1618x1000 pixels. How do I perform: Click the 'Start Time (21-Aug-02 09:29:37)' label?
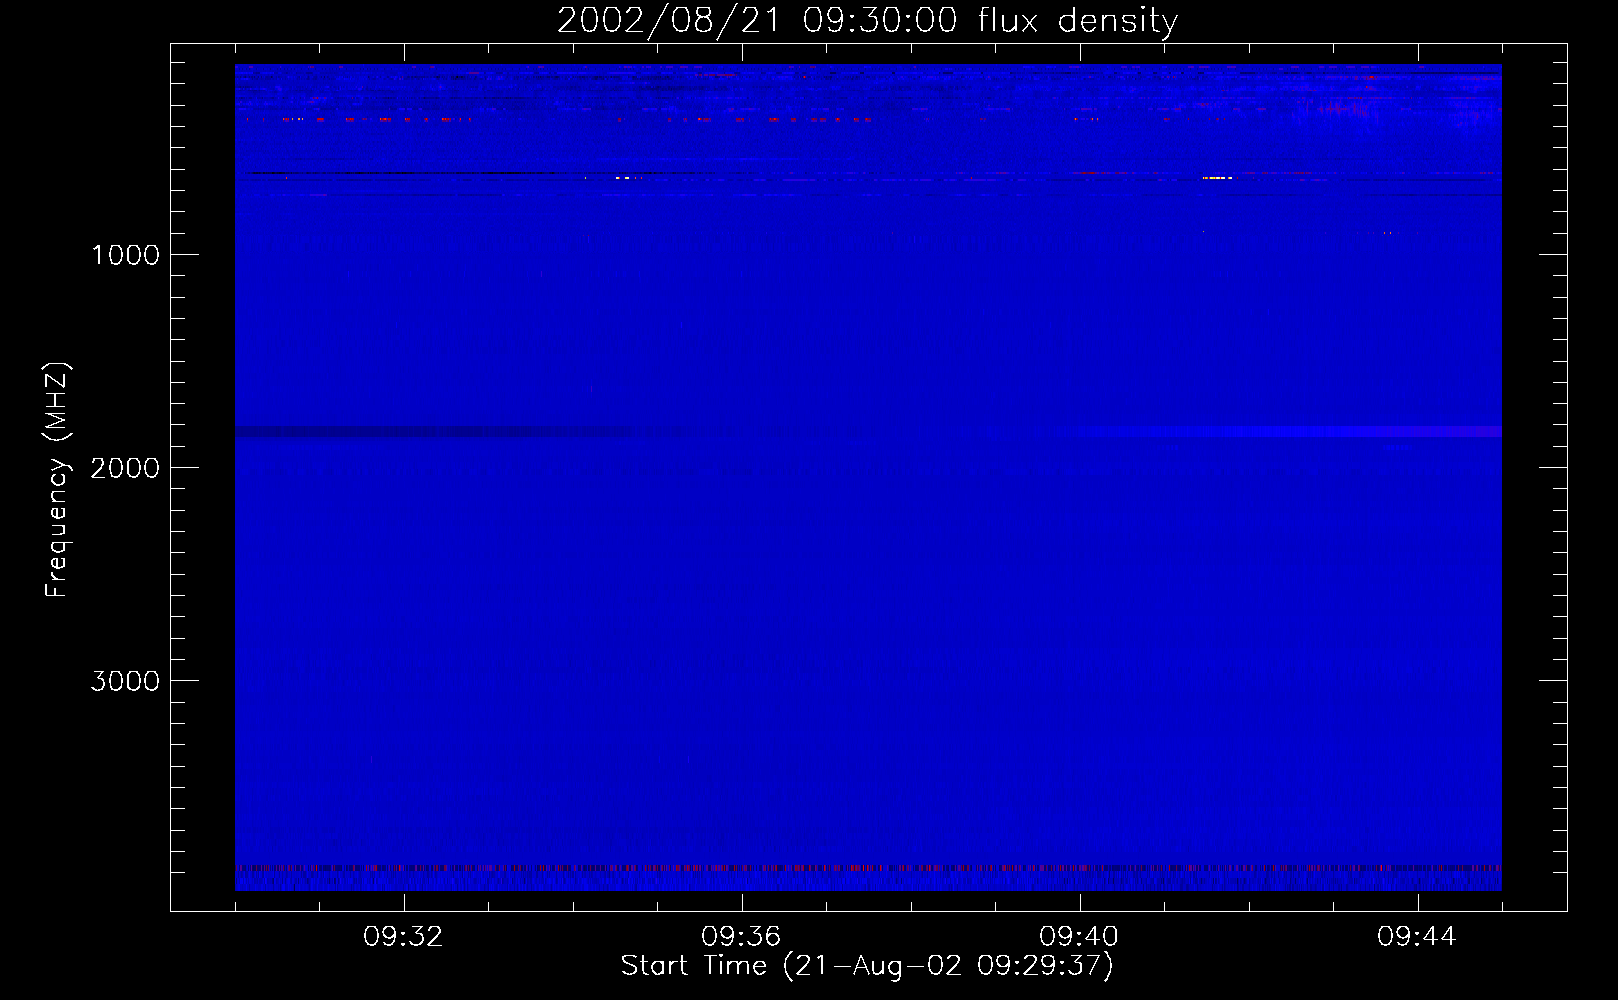867,966
